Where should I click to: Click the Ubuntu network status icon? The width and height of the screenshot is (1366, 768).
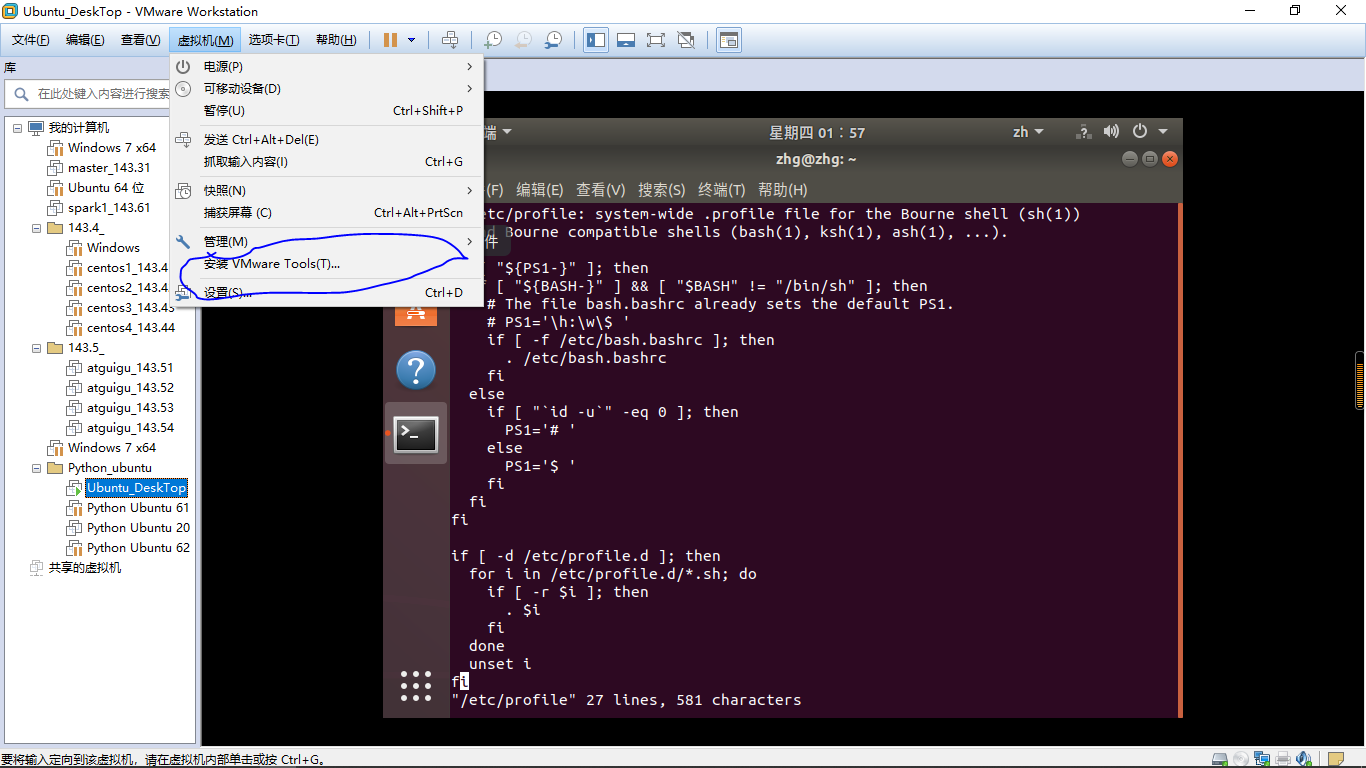1083,132
